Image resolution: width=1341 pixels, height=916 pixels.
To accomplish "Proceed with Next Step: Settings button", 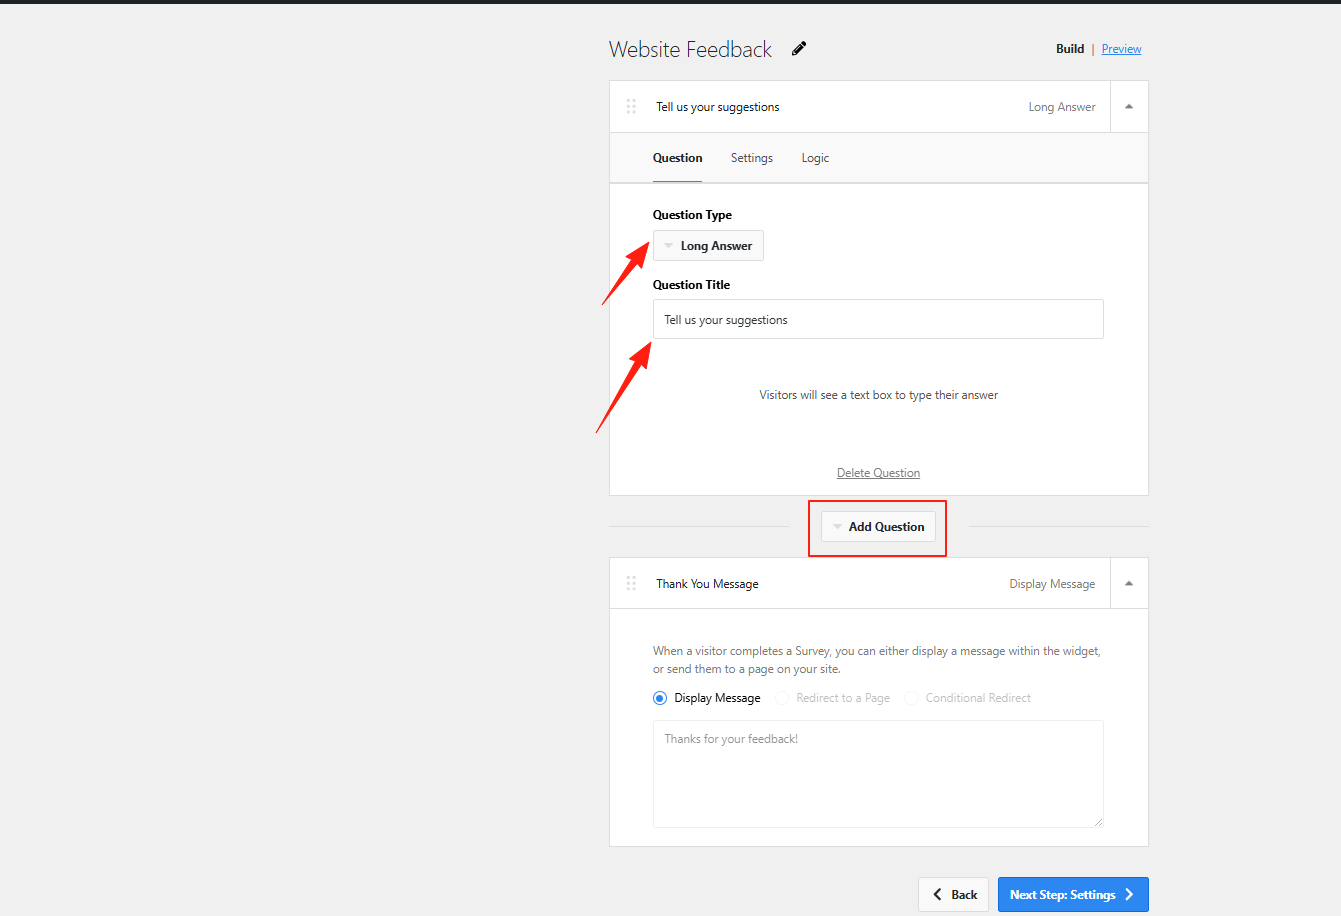I will pyautogui.click(x=1072, y=895).
